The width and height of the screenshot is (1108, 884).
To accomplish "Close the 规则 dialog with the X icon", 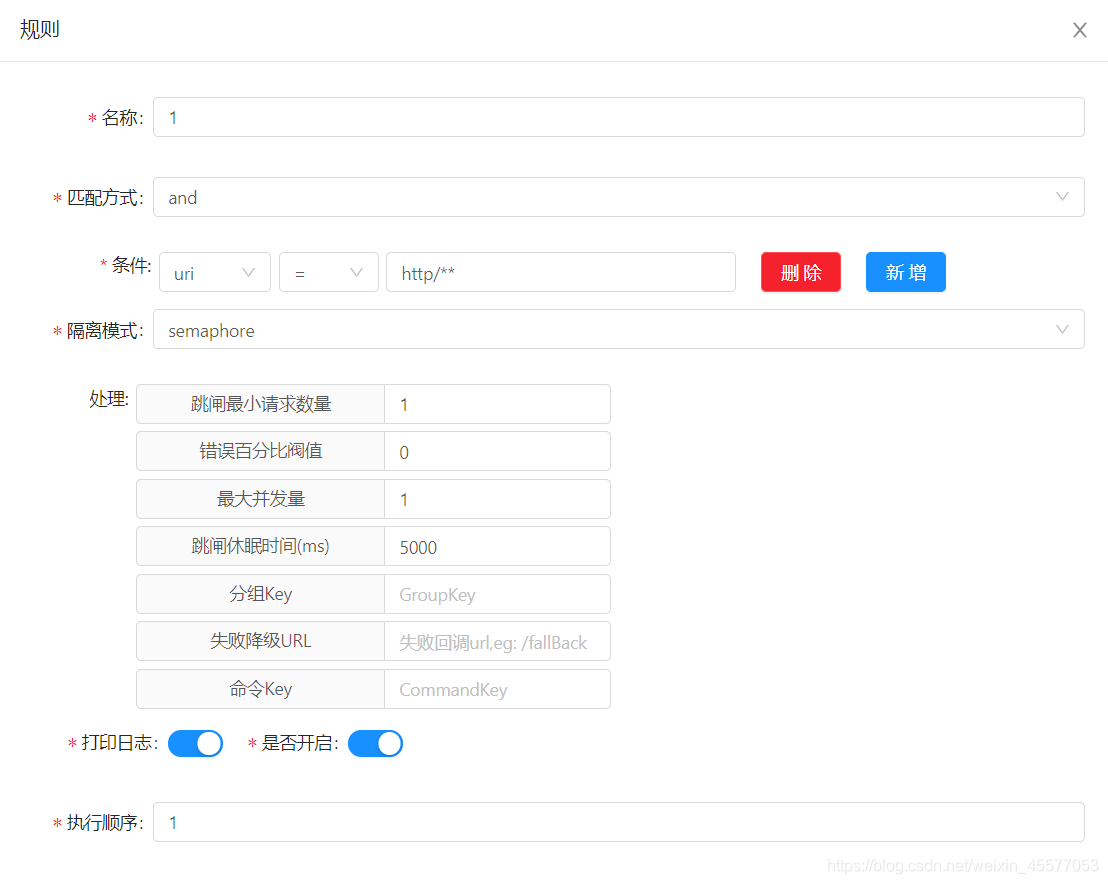I will [x=1079, y=30].
